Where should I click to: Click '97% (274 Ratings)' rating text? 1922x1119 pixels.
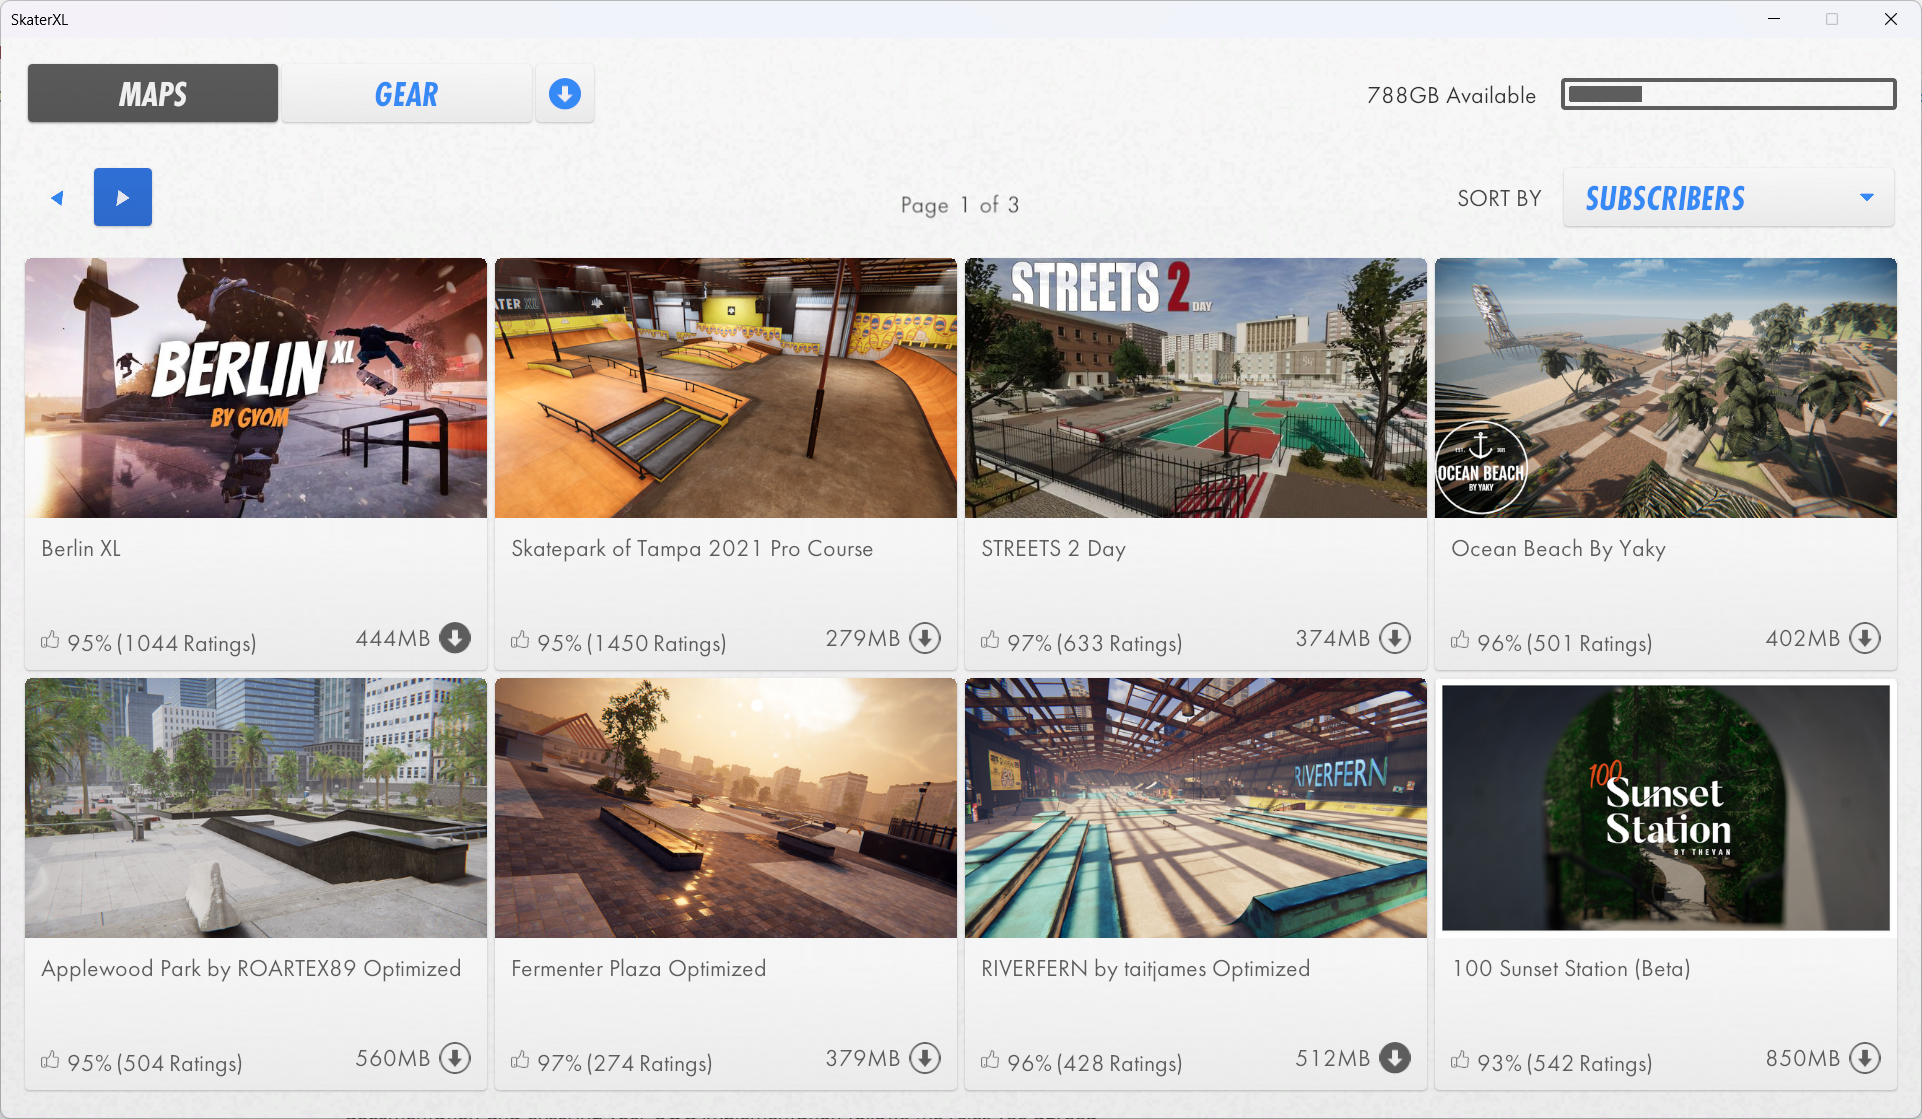[625, 1063]
